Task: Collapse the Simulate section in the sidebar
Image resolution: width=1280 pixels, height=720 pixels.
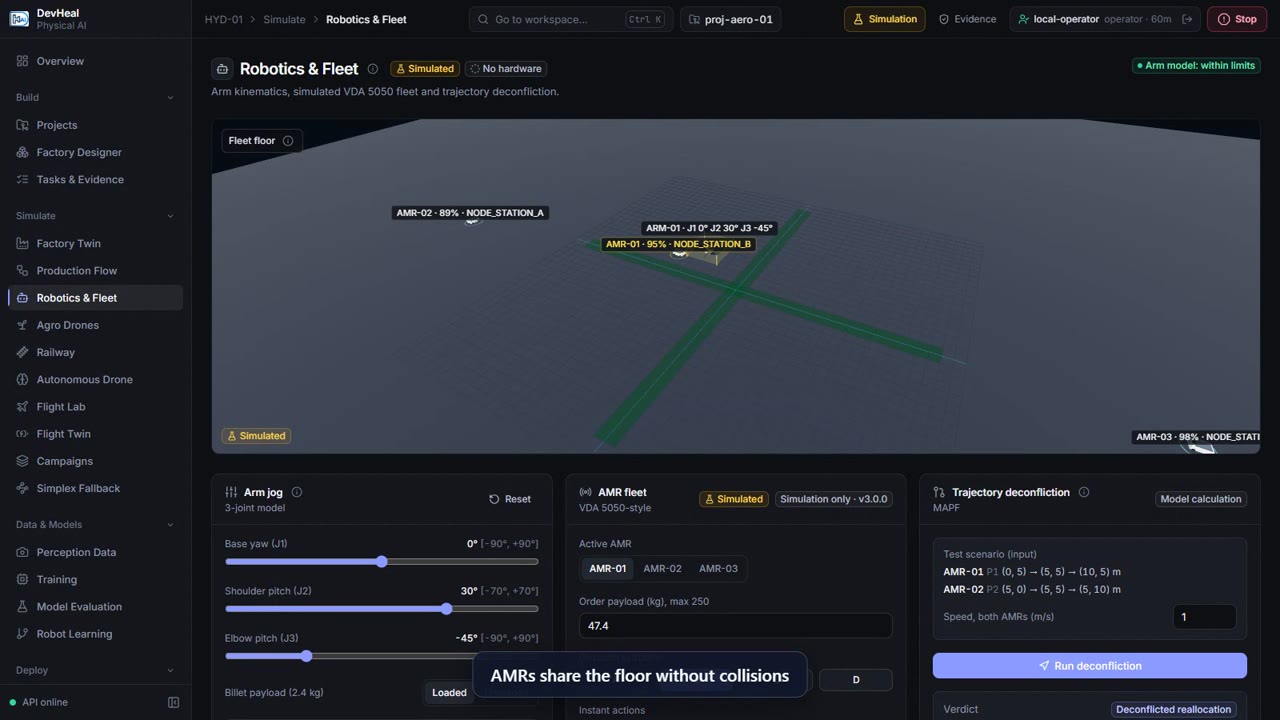Action: click(95, 216)
